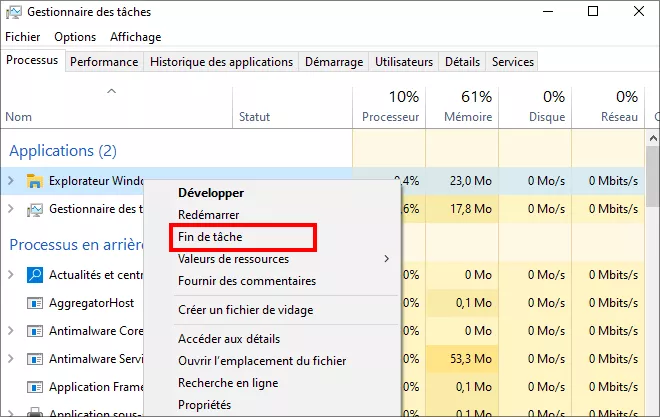This screenshot has width=660, height=417.
Task: Click the Processus en arrière-plan heading
Action: pyautogui.click(x=76, y=244)
